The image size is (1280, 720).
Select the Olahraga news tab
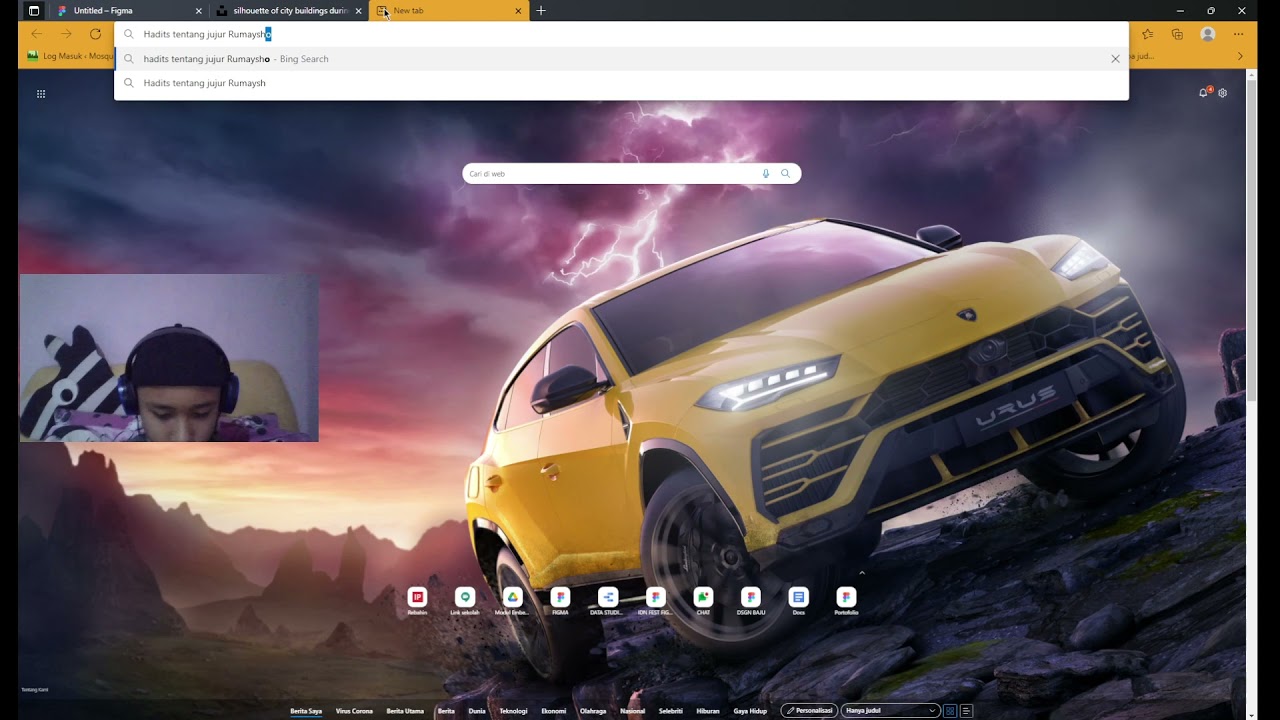coord(593,711)
